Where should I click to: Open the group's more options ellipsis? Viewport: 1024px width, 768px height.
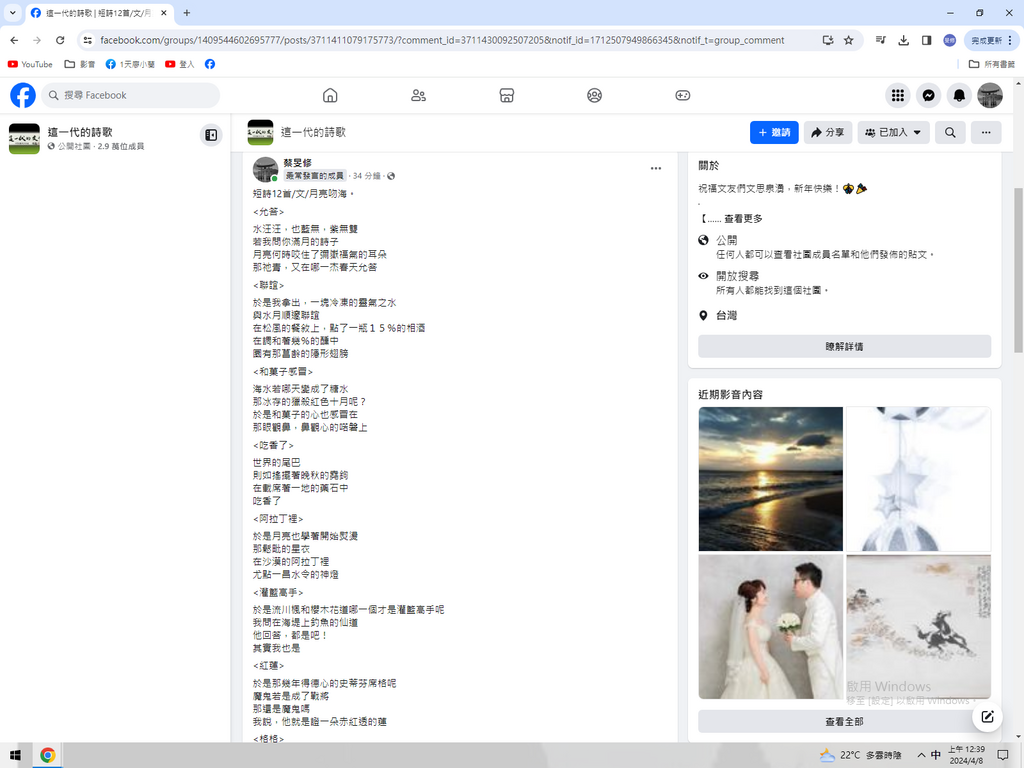tap(985, 132)
